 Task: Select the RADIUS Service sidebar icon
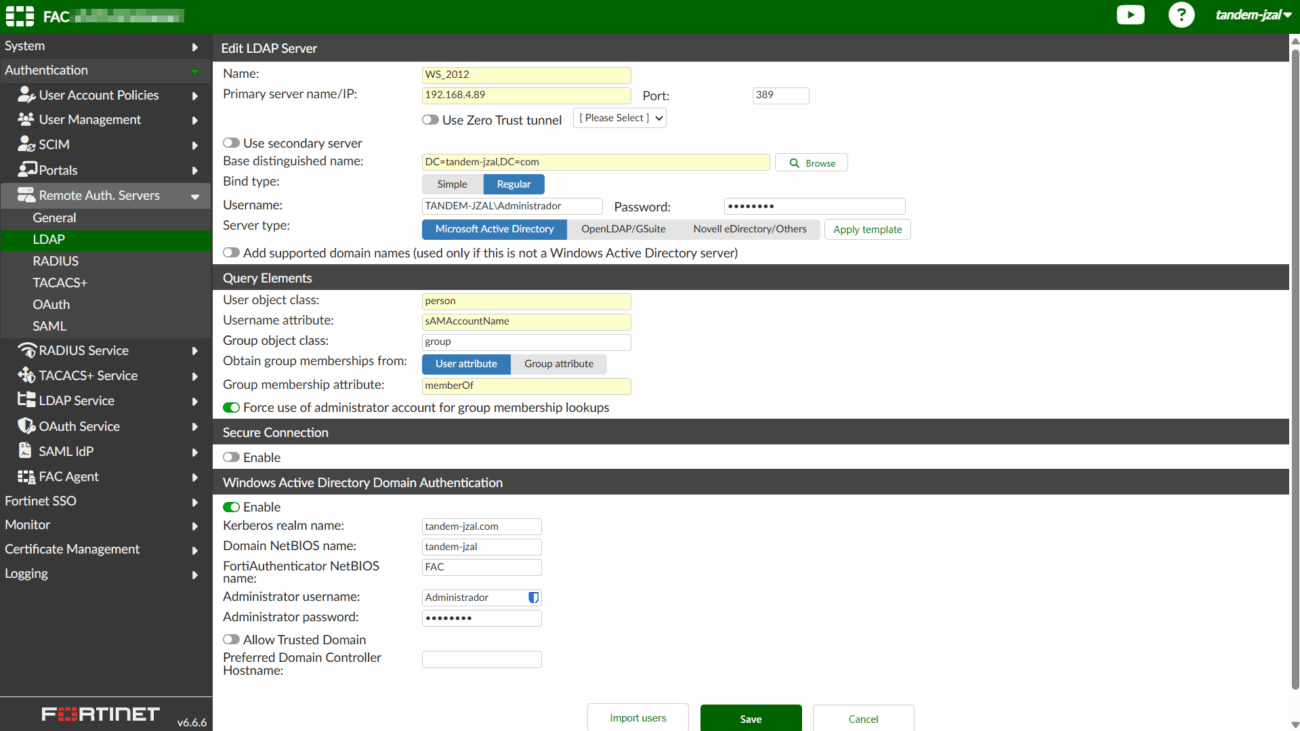tap(27, 350)
